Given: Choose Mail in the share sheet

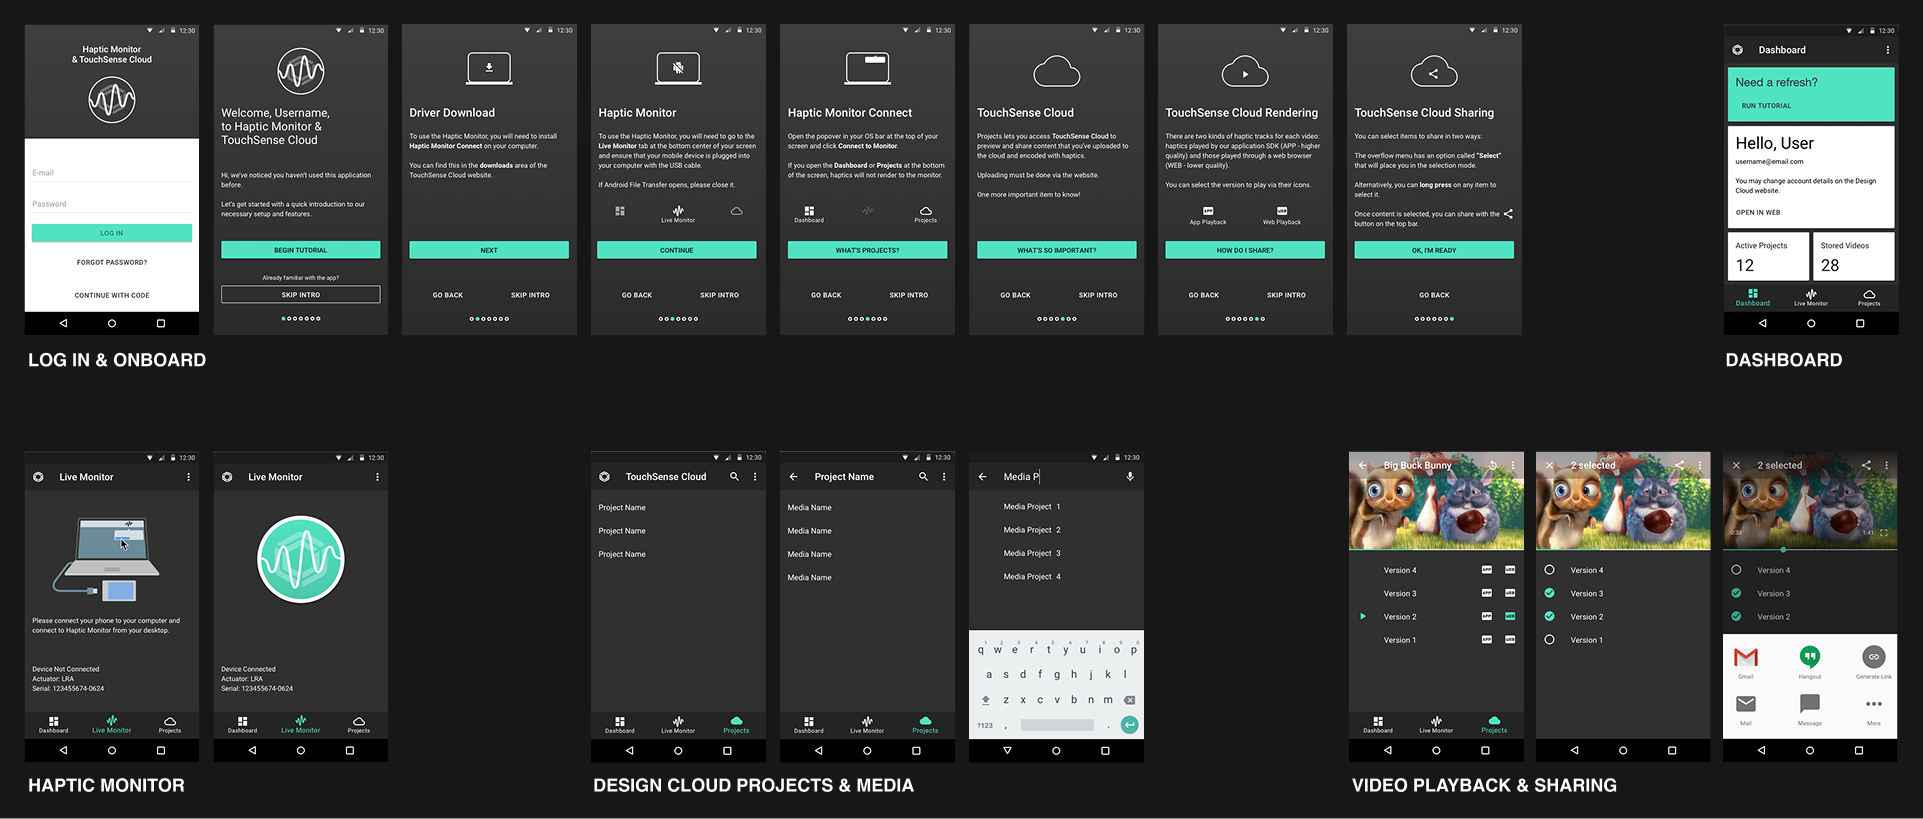Looking at the screenshot, I should click(1746, 708).
